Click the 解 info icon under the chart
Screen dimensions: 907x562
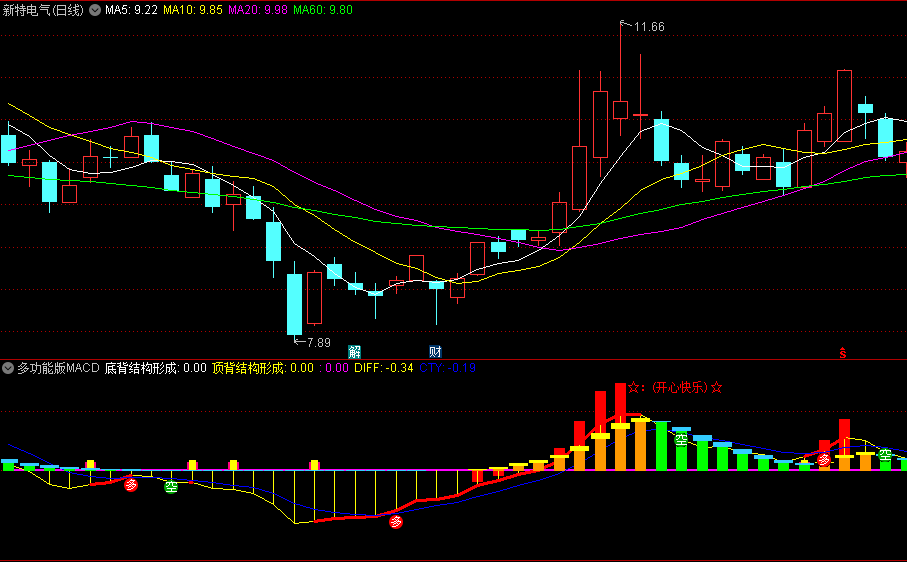pyautogui.click(x=355, y=352)
